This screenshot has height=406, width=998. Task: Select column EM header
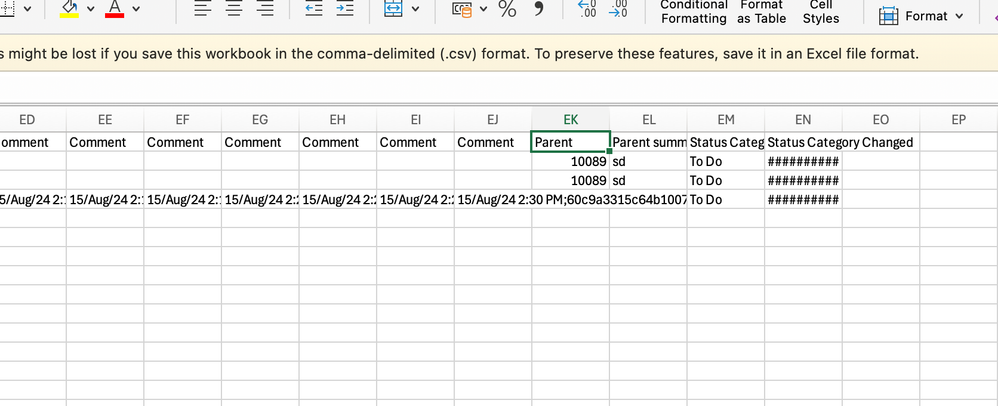[x=726, y=120]
